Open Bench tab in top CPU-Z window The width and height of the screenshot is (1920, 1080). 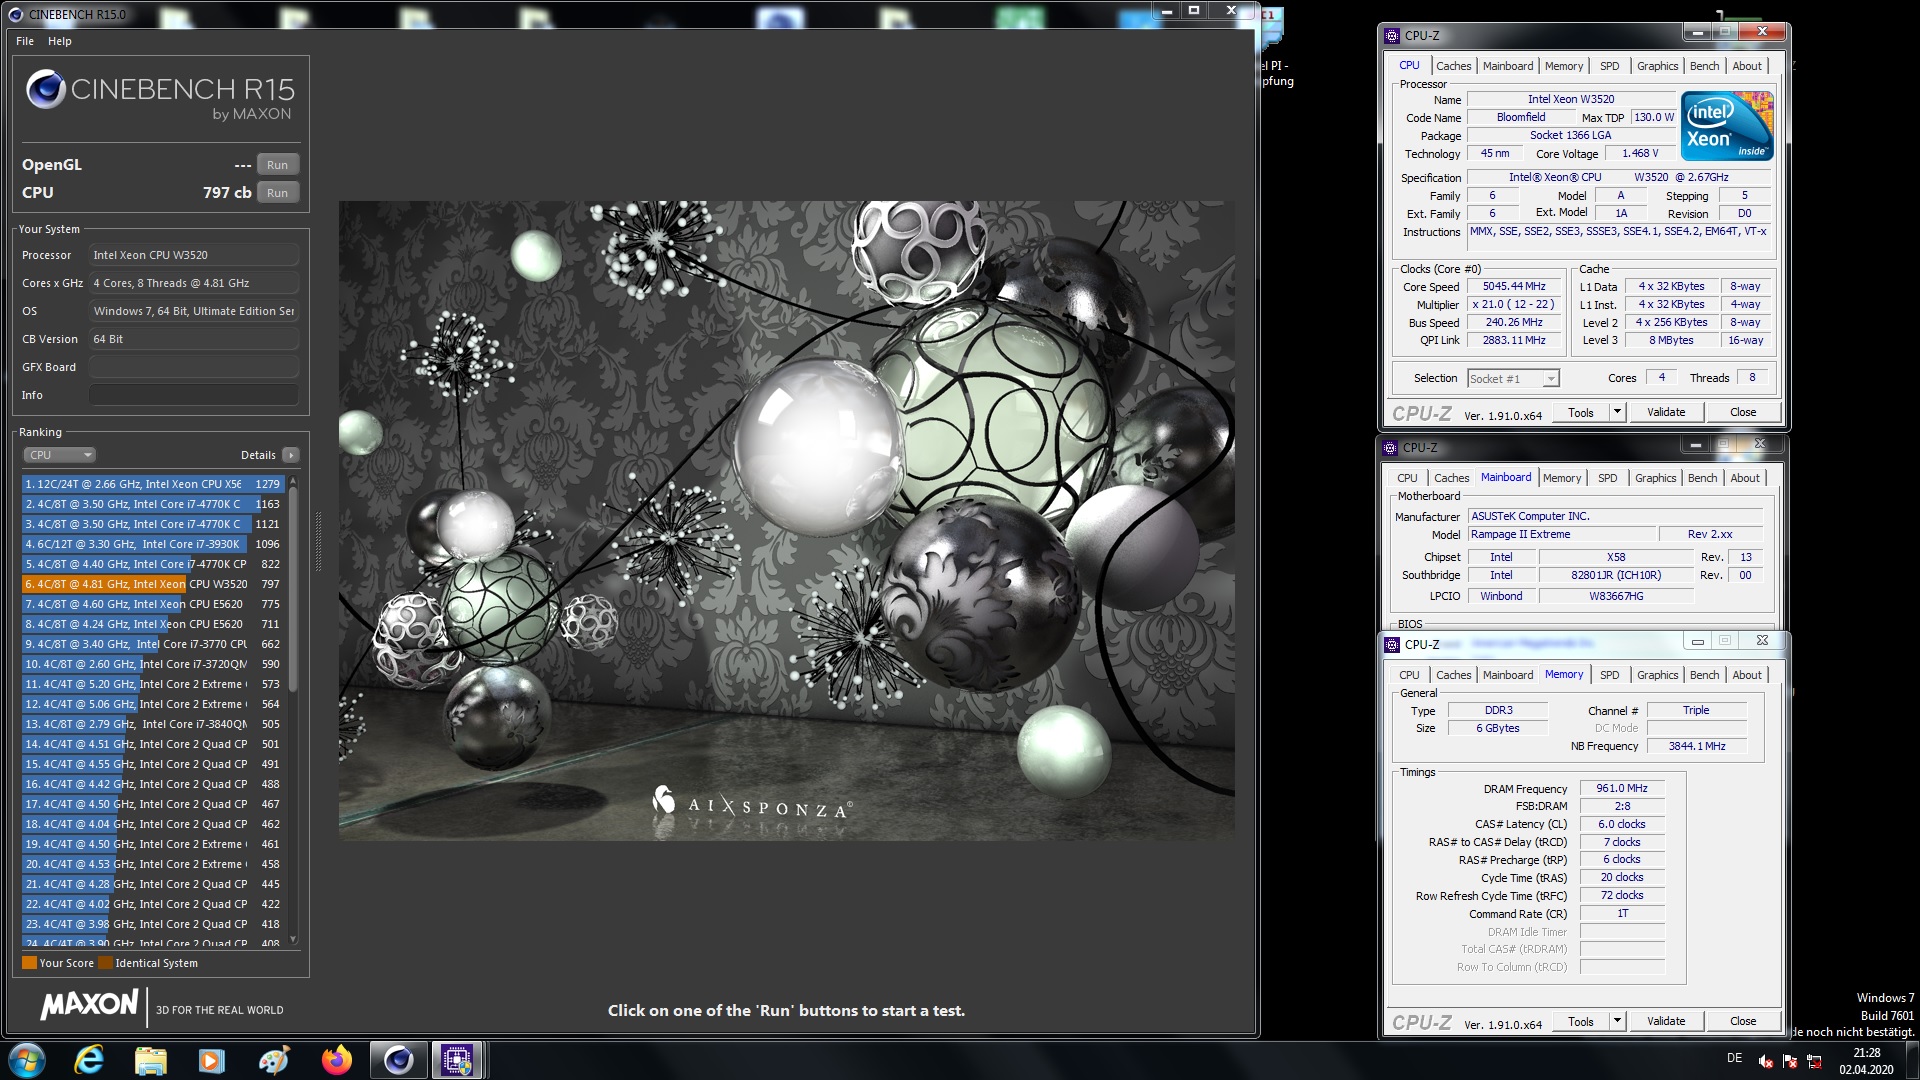tap(1704, 66)
